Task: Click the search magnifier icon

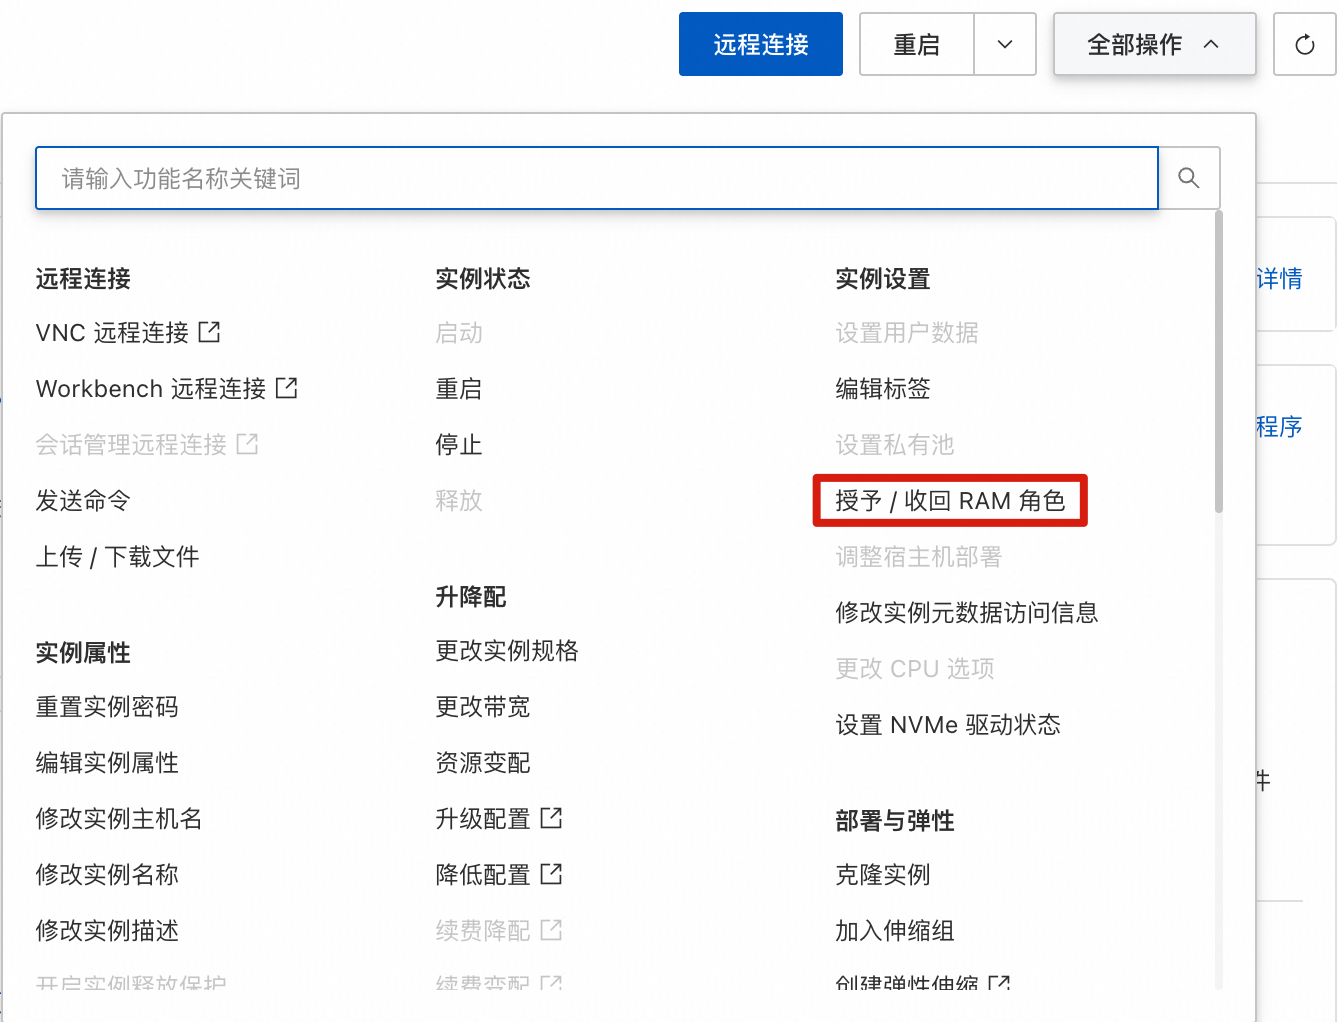Action: click(1189, 178)
